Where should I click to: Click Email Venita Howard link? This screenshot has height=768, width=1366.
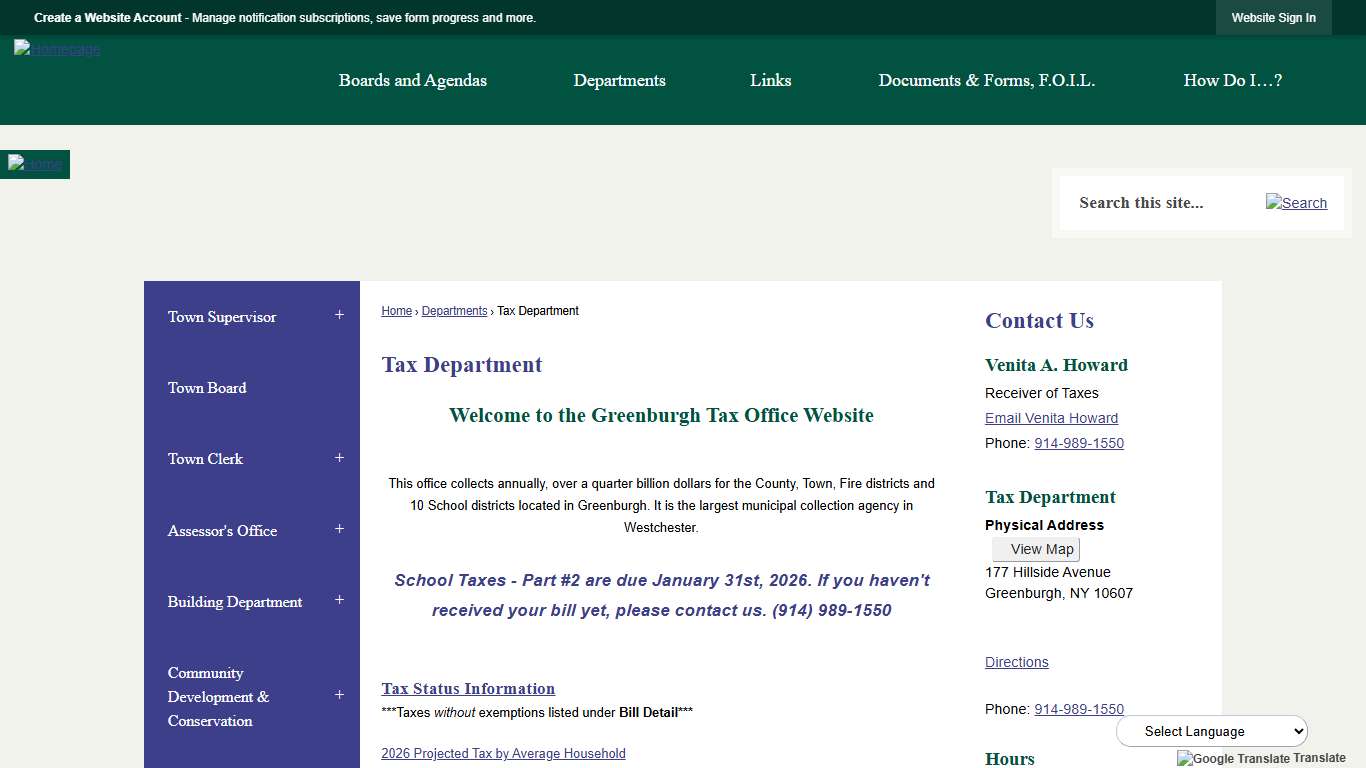(1051, 418)
